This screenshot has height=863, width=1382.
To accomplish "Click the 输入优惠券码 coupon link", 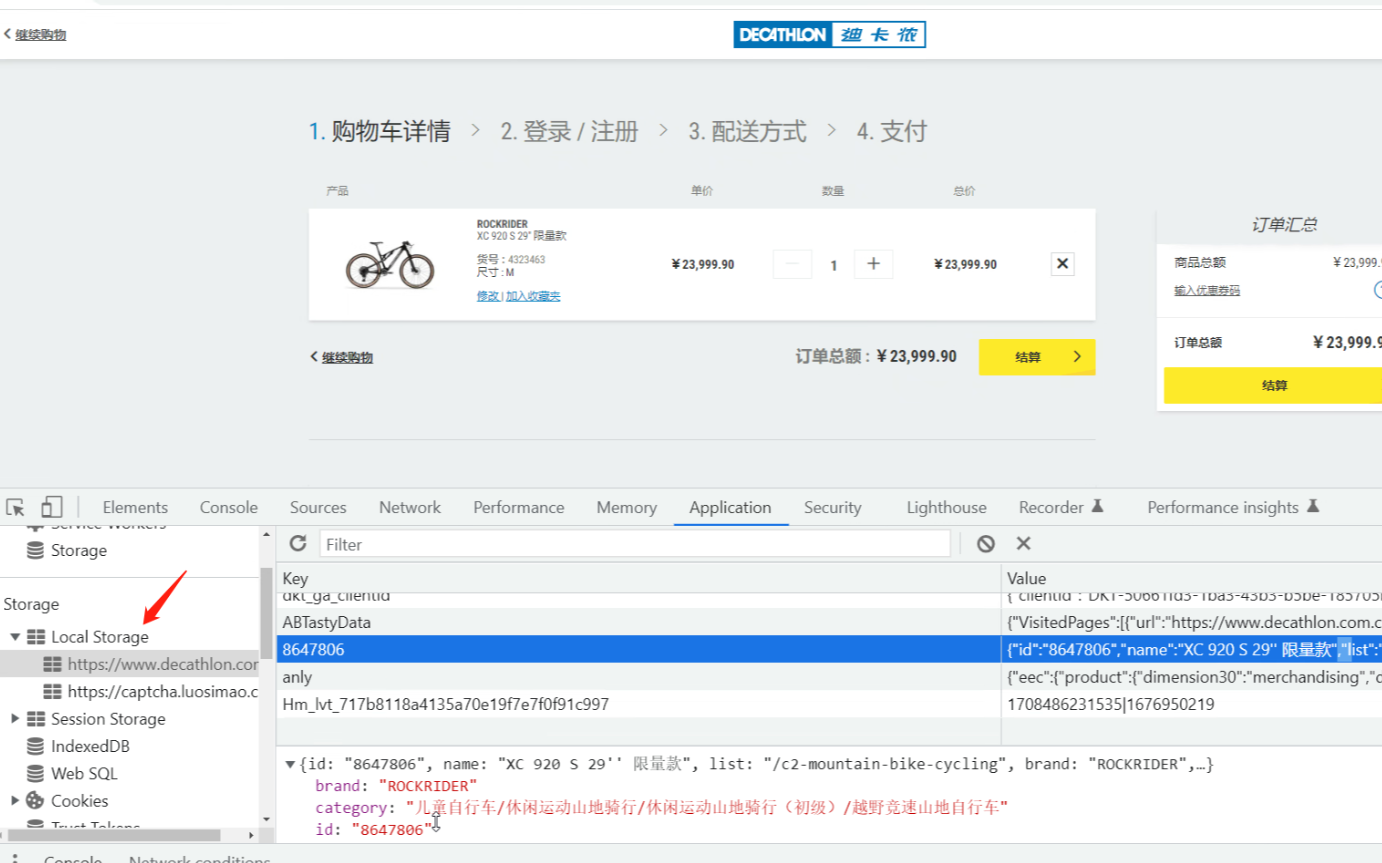I will point(1207,290).
